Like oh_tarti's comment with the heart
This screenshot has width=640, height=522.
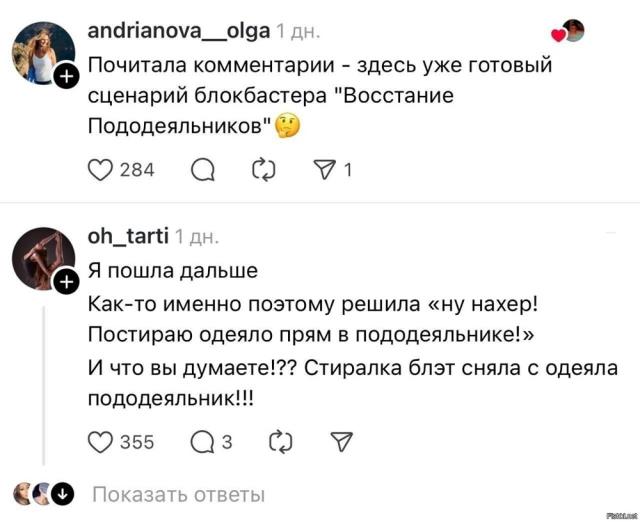tap(101, 441)
